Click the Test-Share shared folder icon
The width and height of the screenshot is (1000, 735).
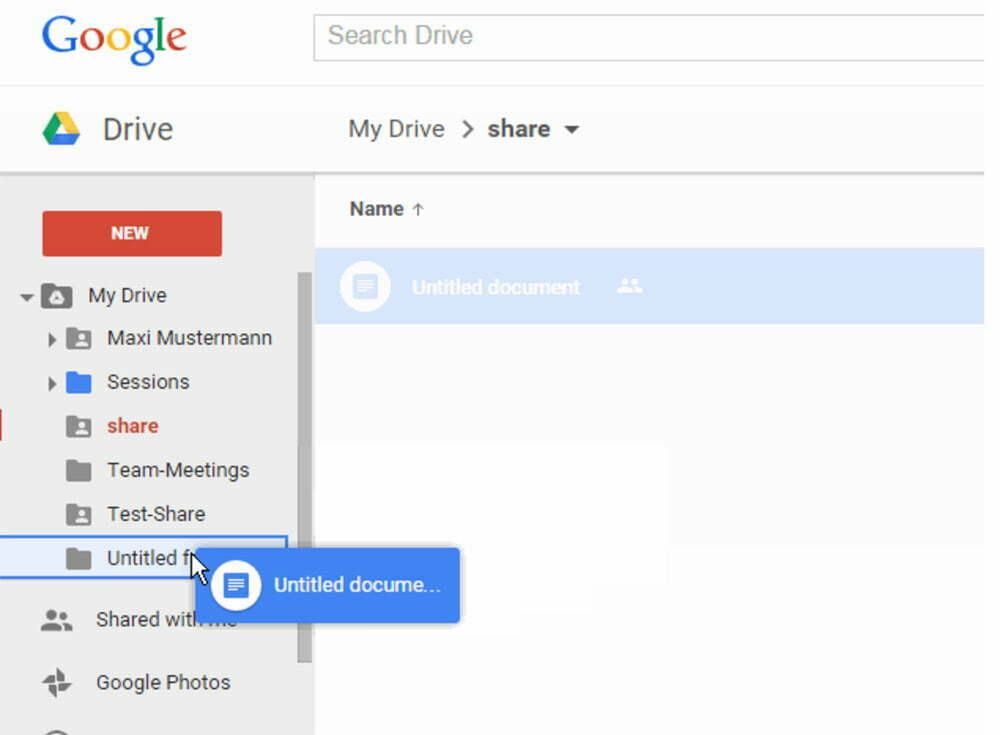[79, 514]
